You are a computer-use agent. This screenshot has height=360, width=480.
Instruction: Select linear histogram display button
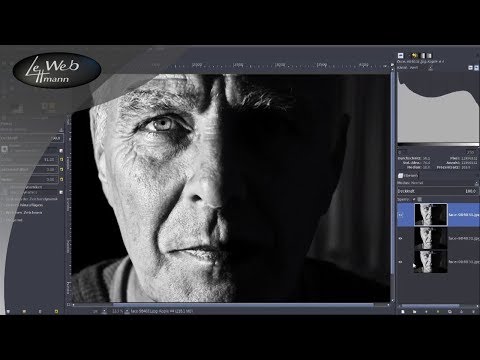[470, 68]
